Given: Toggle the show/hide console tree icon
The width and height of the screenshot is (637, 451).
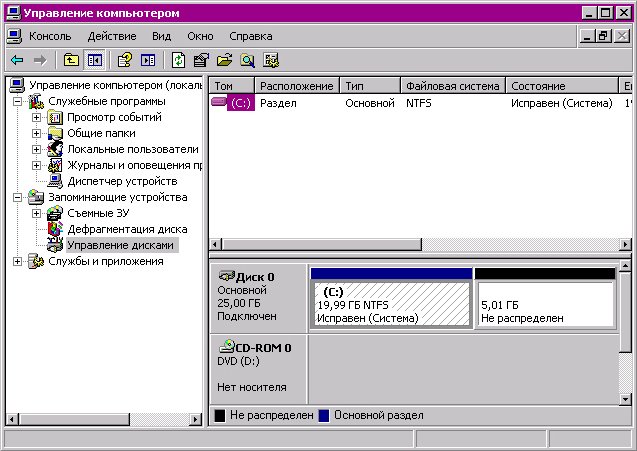Looking at the screenshot, I should coord(95,61).
